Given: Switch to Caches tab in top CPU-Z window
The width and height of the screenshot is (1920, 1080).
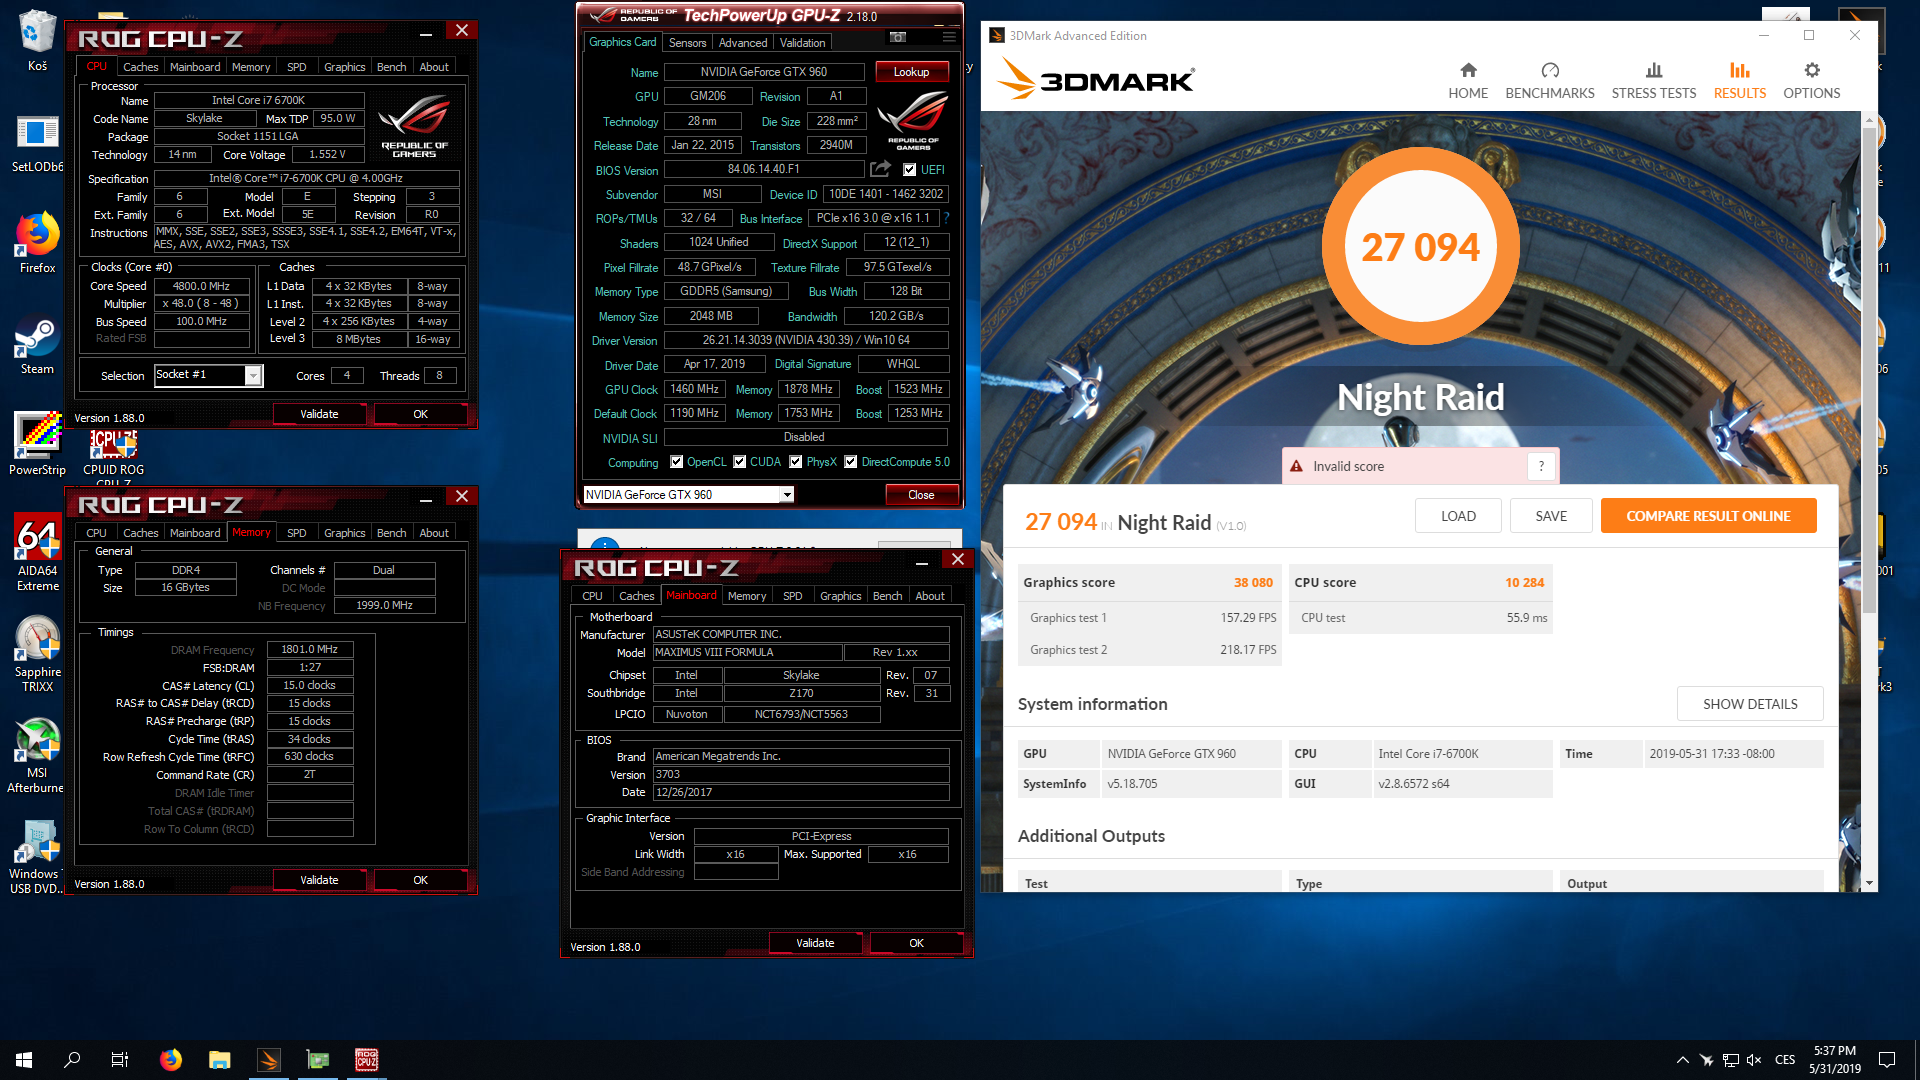Looking at the screenshot, I should point(140,67).
